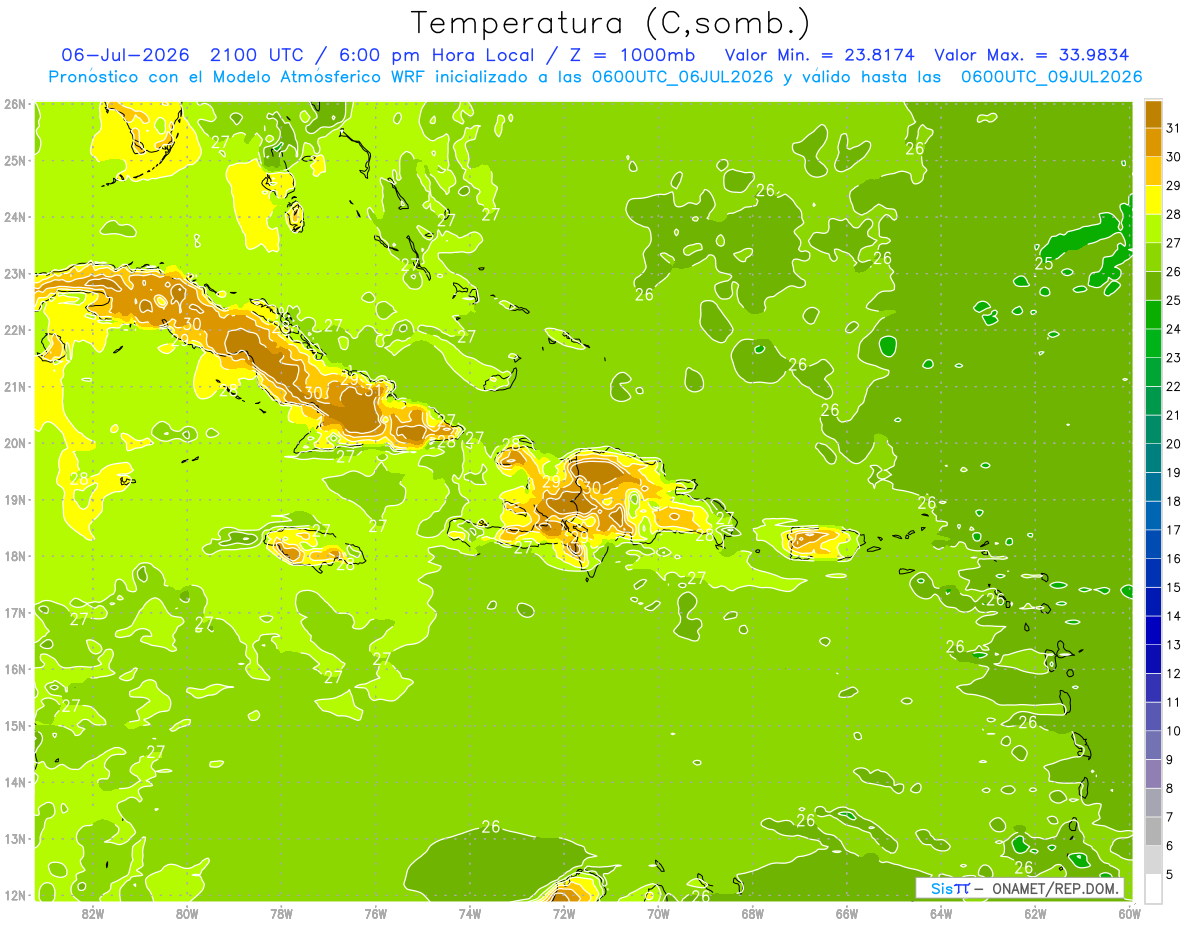Click the 10 label on the color scale
Screen dimensions: 1200x927
[x=1173, y=731]
